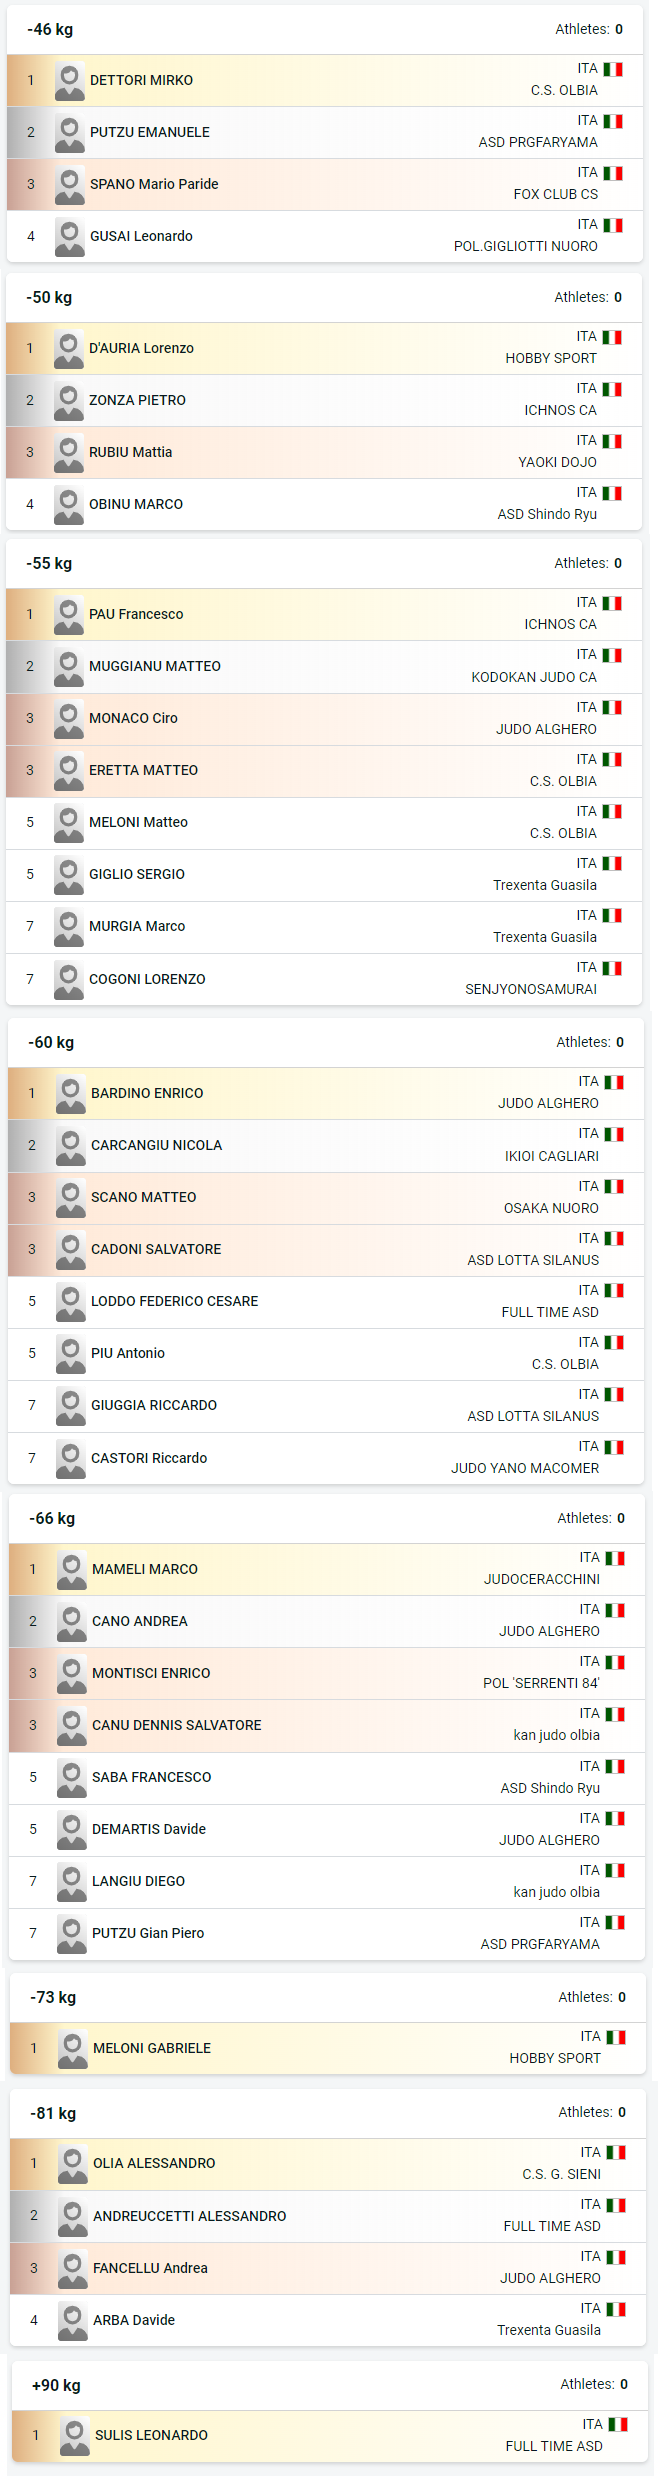Click DETTORI MIRKO's avatar icon
This screenshot has width=659, height=2478.
pyautogui.click(x=70, y=81)
